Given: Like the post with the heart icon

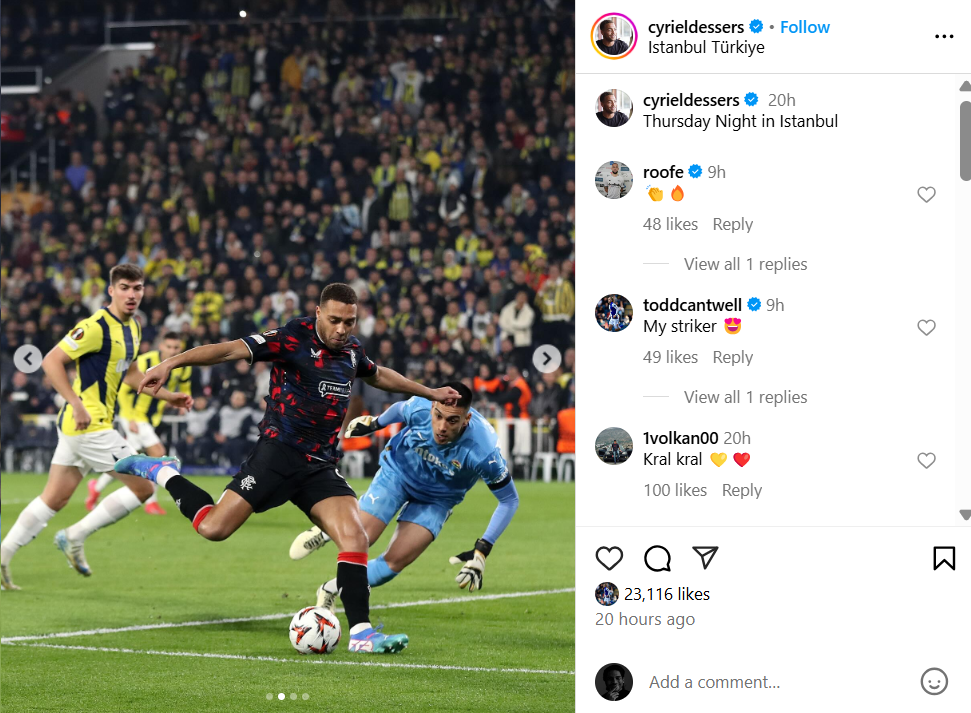Looking at the screenshot, I should click(609, 558).
